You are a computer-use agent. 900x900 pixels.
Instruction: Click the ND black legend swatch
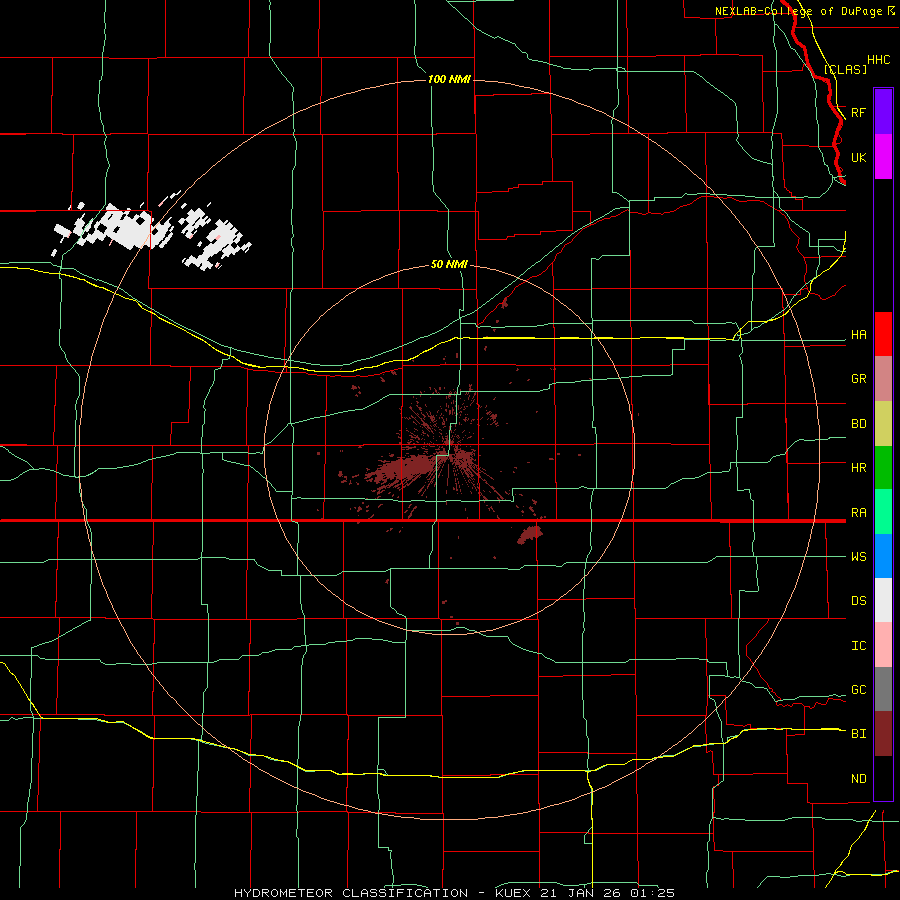pyautogui.click(x=883, y=778)
